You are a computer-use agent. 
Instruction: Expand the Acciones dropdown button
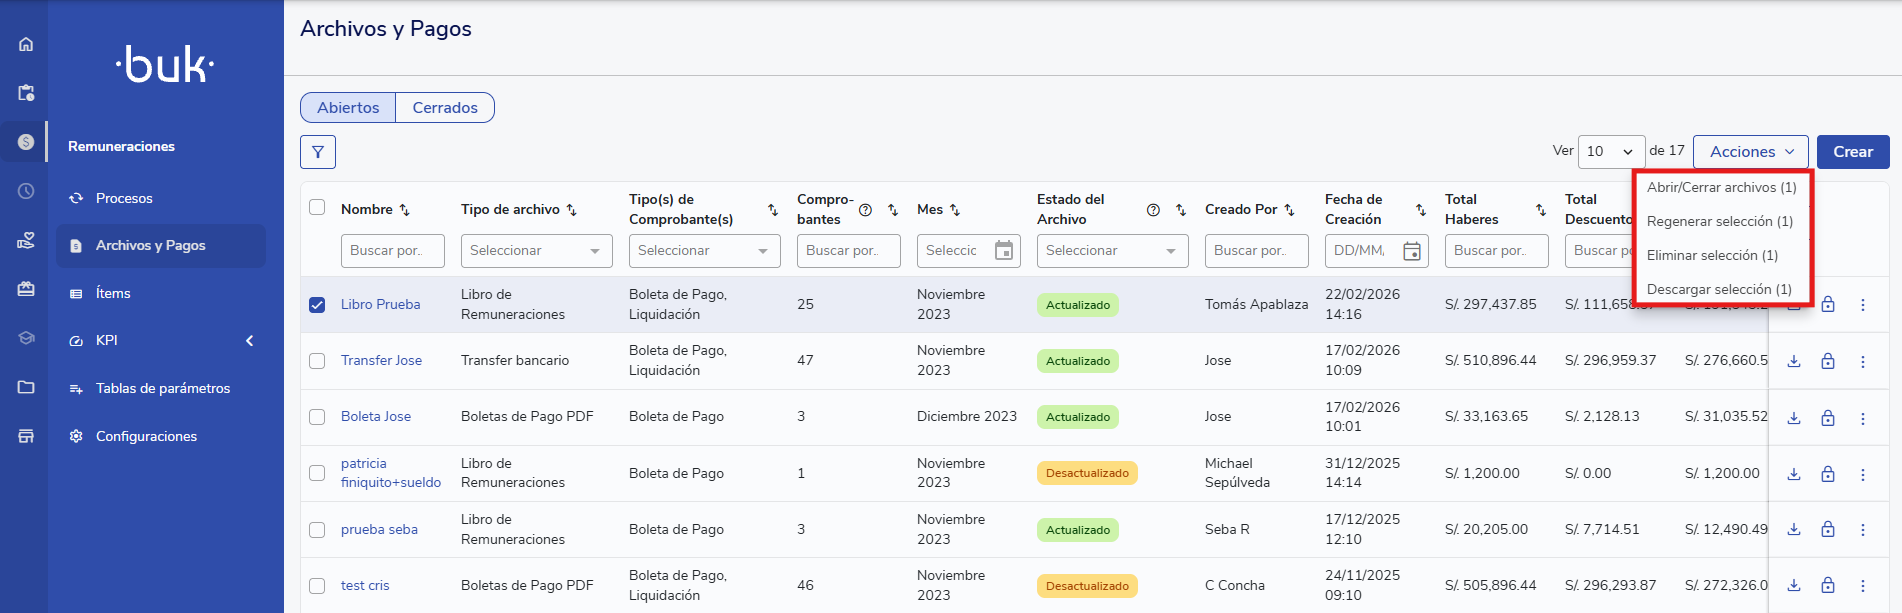click(x=1750, y=152)
